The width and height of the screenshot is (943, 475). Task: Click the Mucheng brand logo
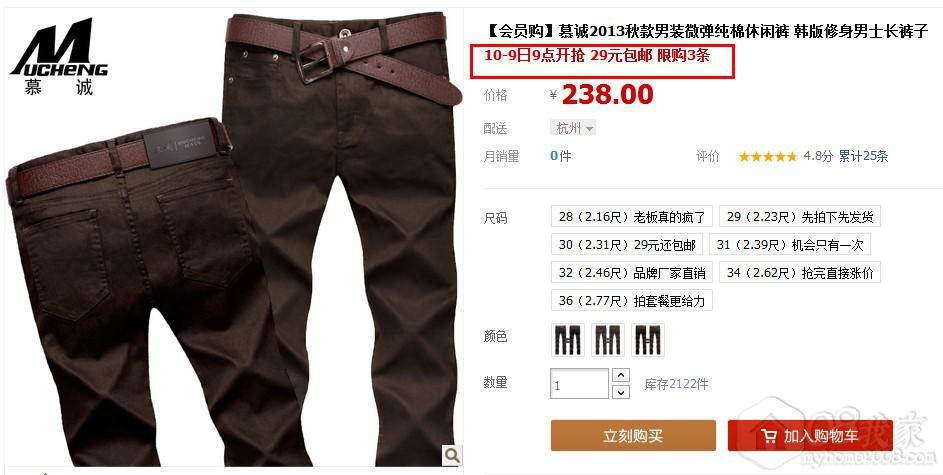click(x=59, y=57)
